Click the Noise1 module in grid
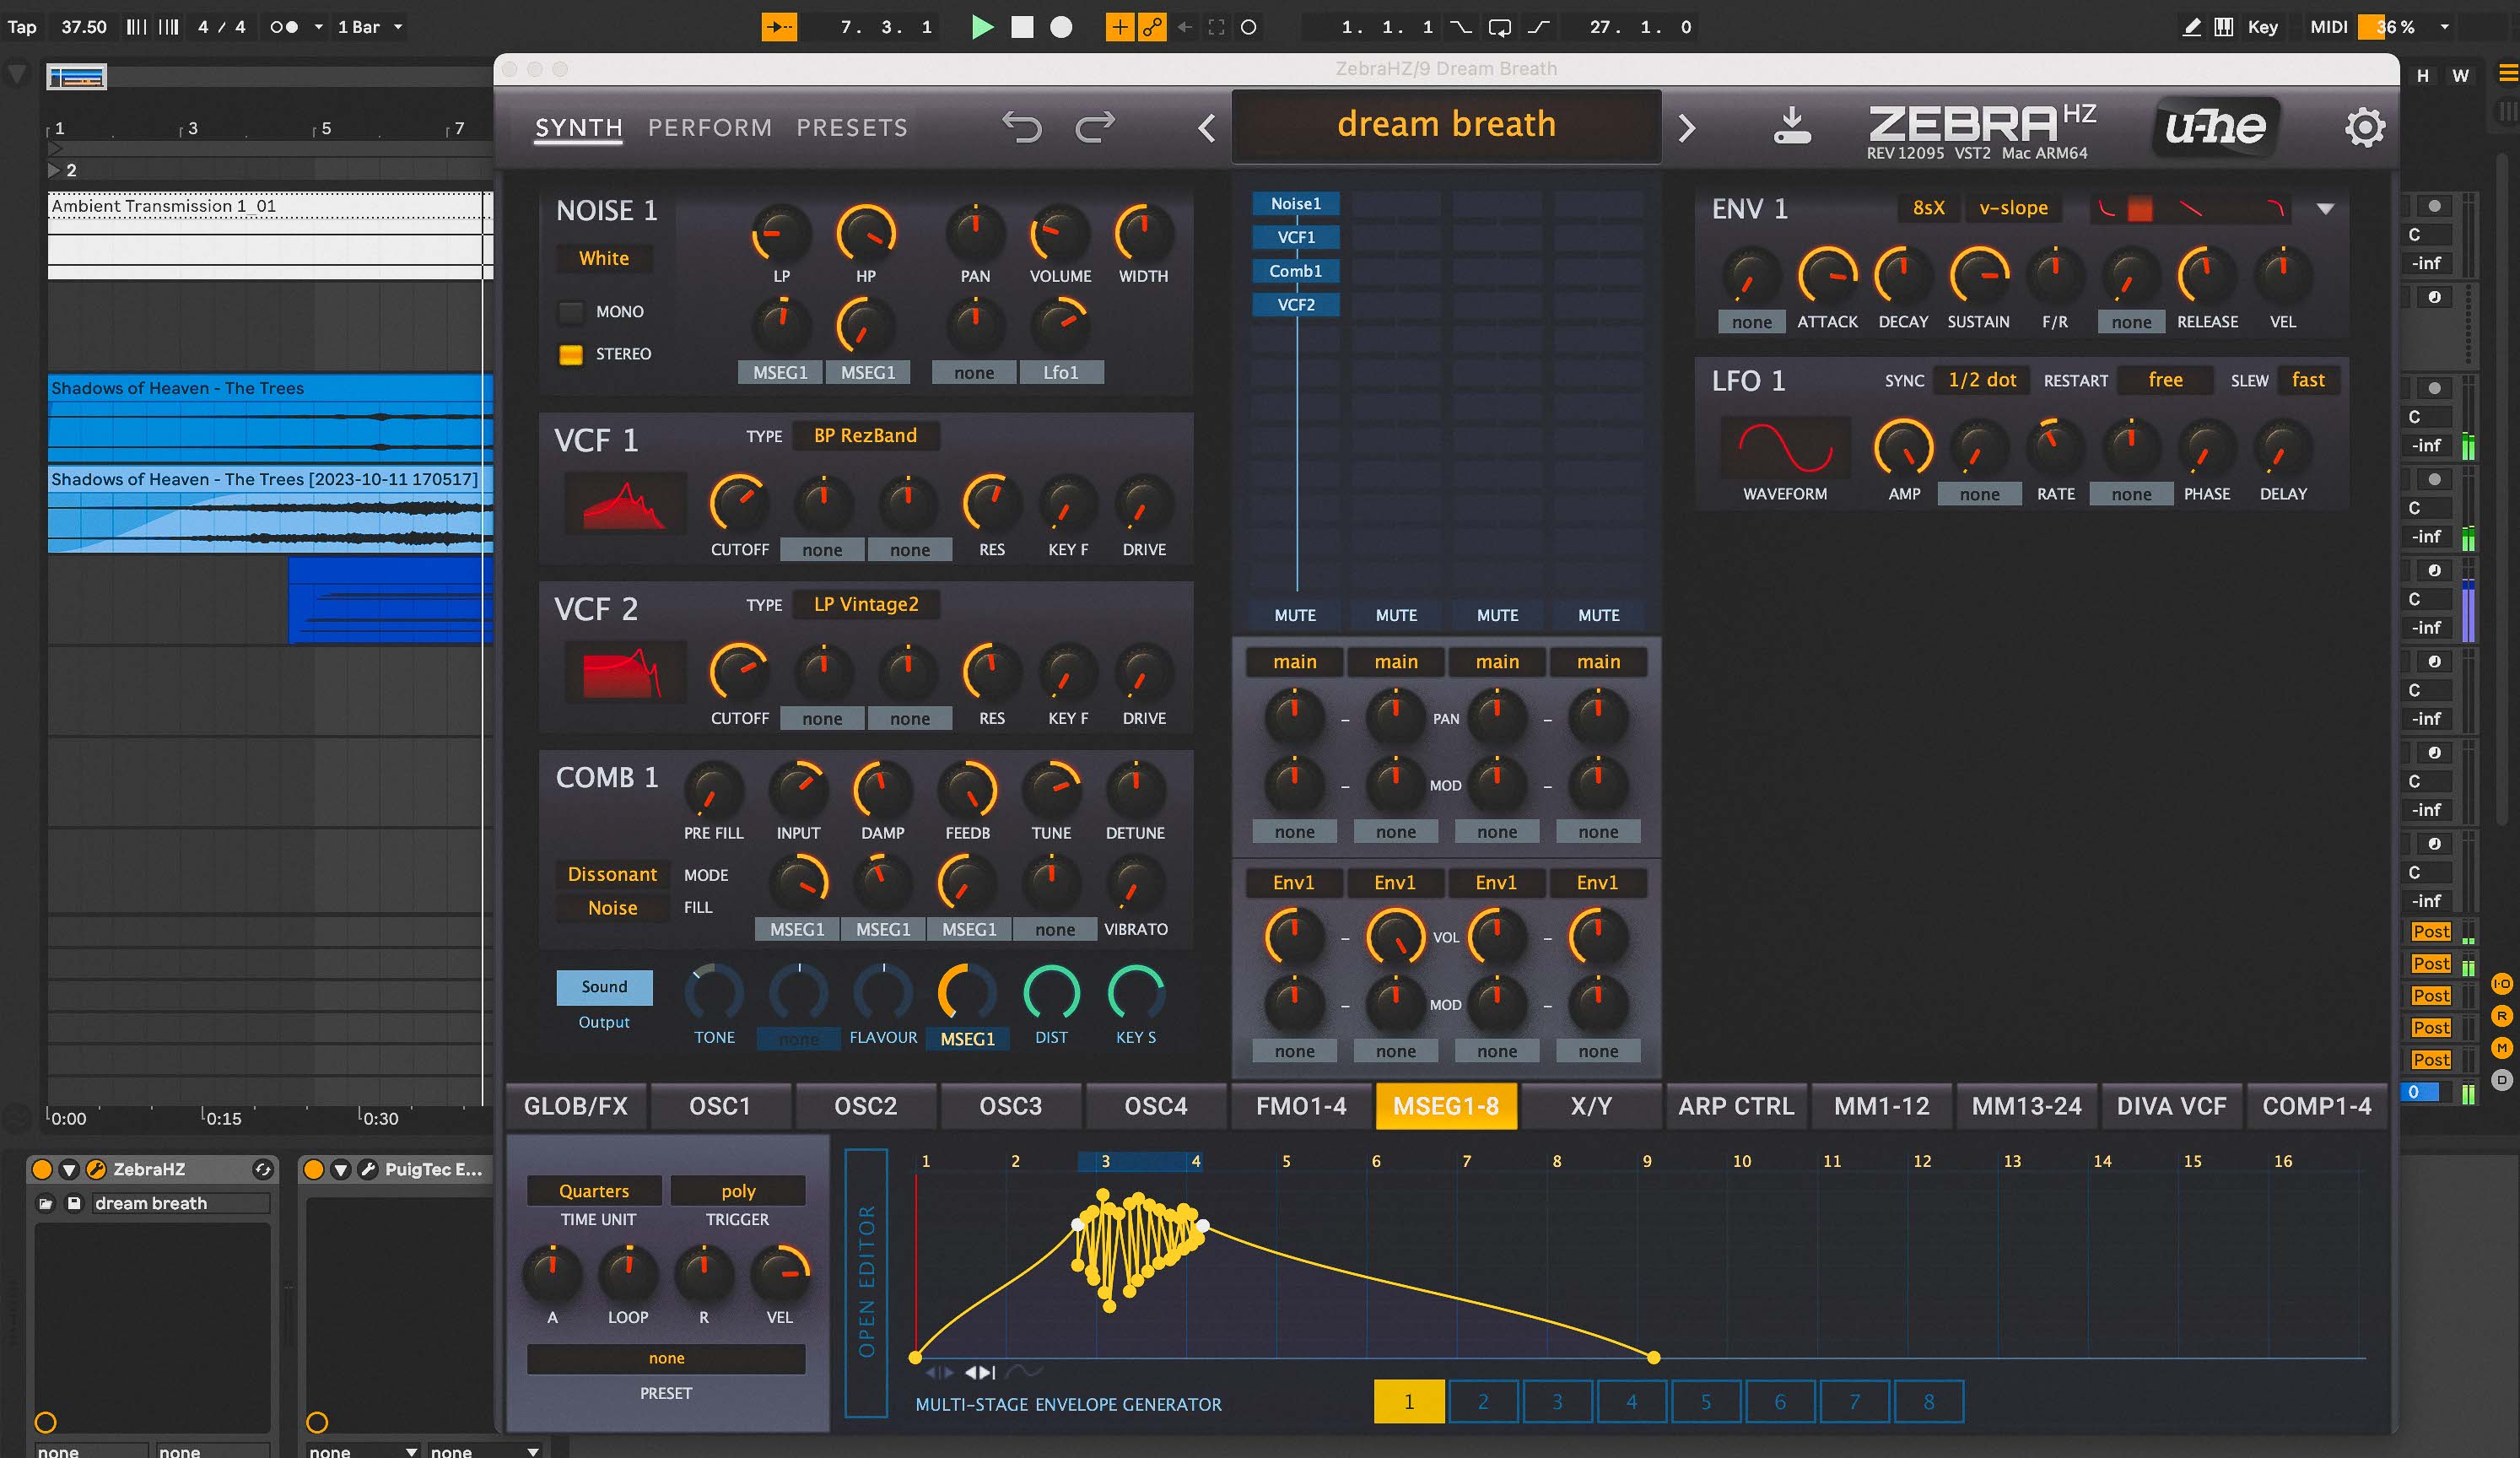2520x1458 pixels. point(1296,204)
